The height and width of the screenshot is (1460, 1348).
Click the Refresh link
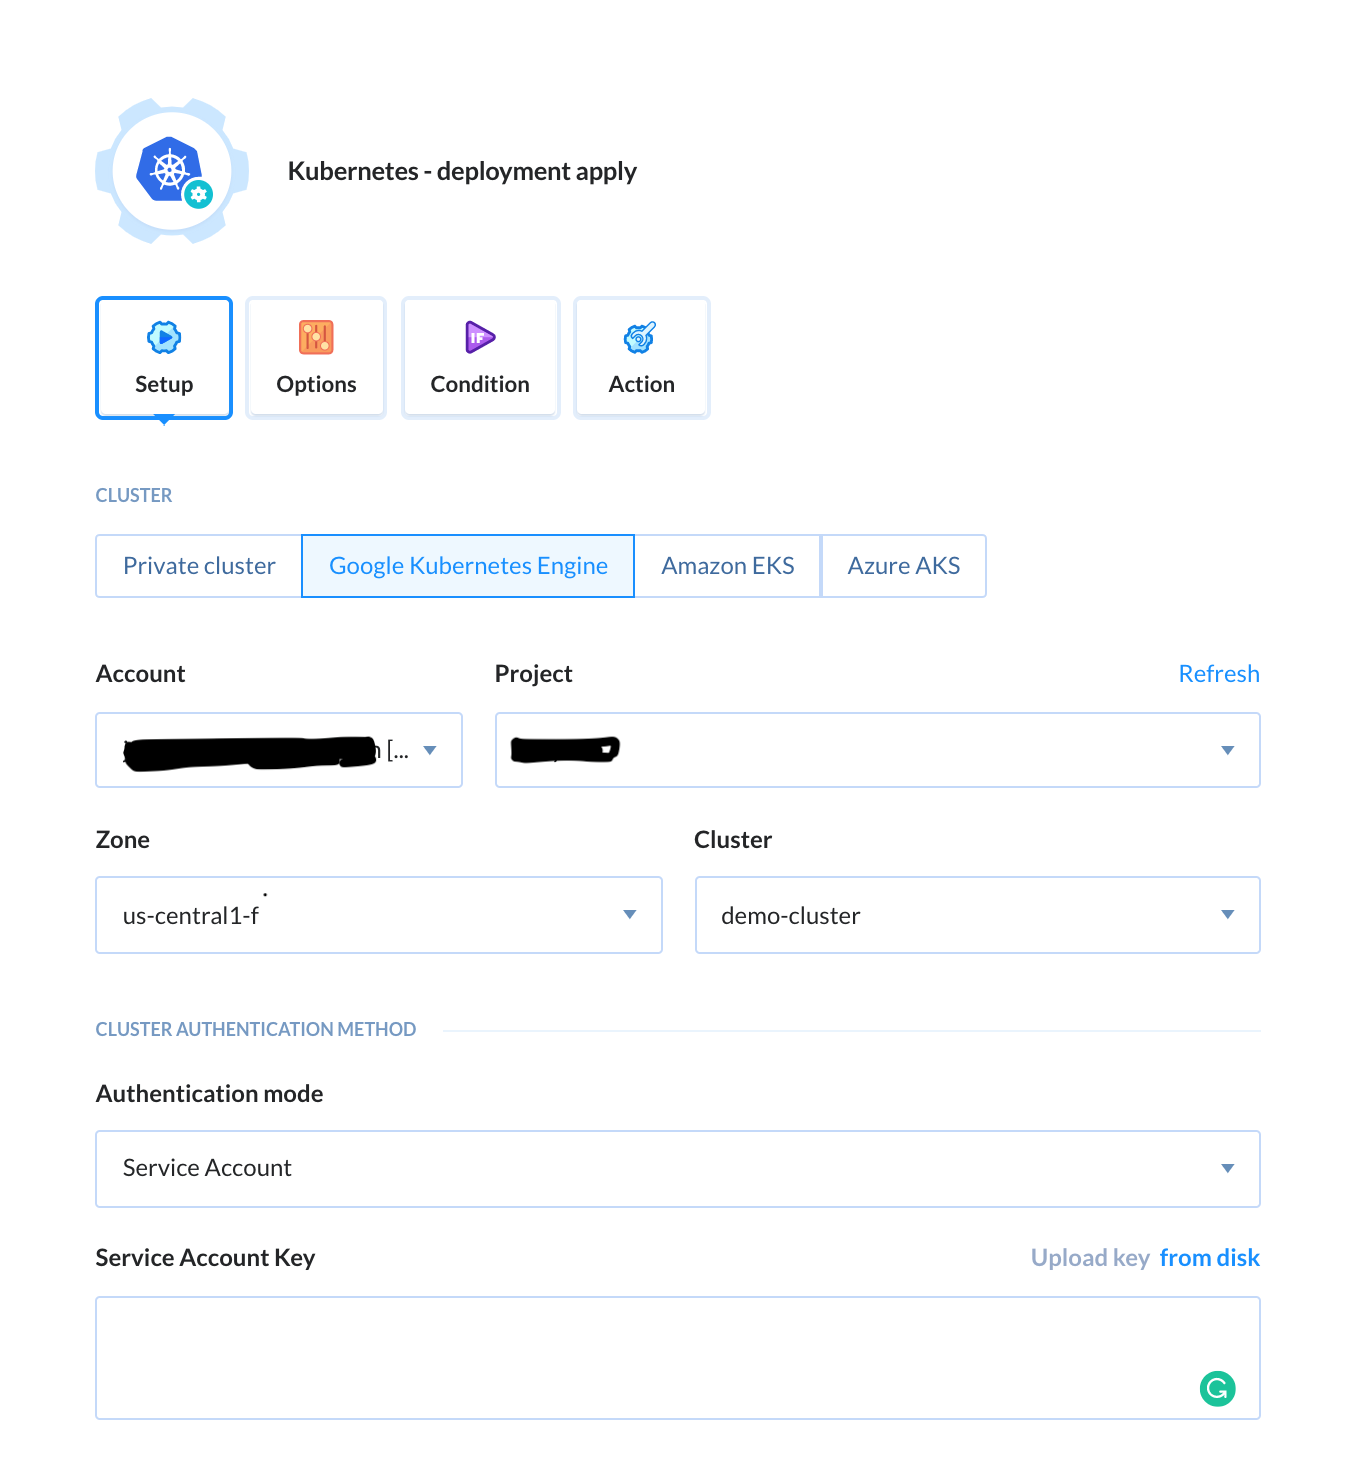(x=1219, y=674)
